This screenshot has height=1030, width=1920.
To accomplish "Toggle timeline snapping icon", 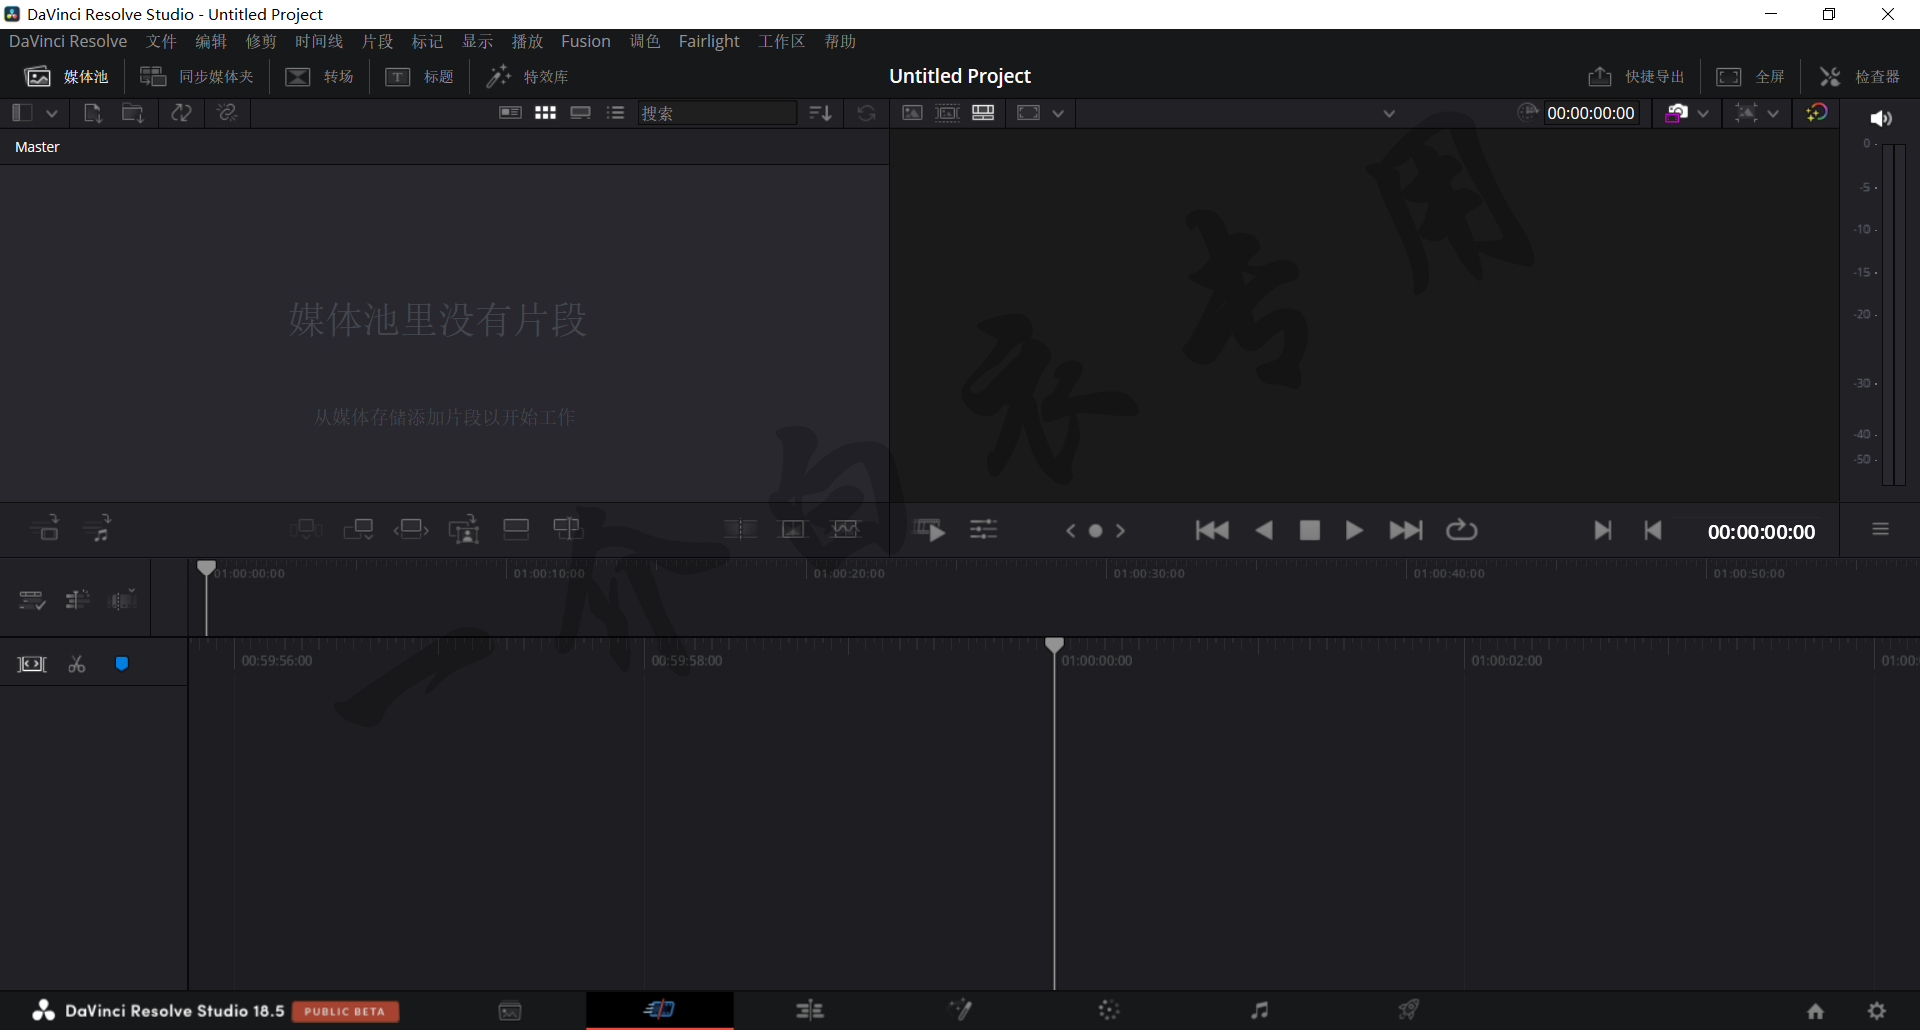I will 32,664.
